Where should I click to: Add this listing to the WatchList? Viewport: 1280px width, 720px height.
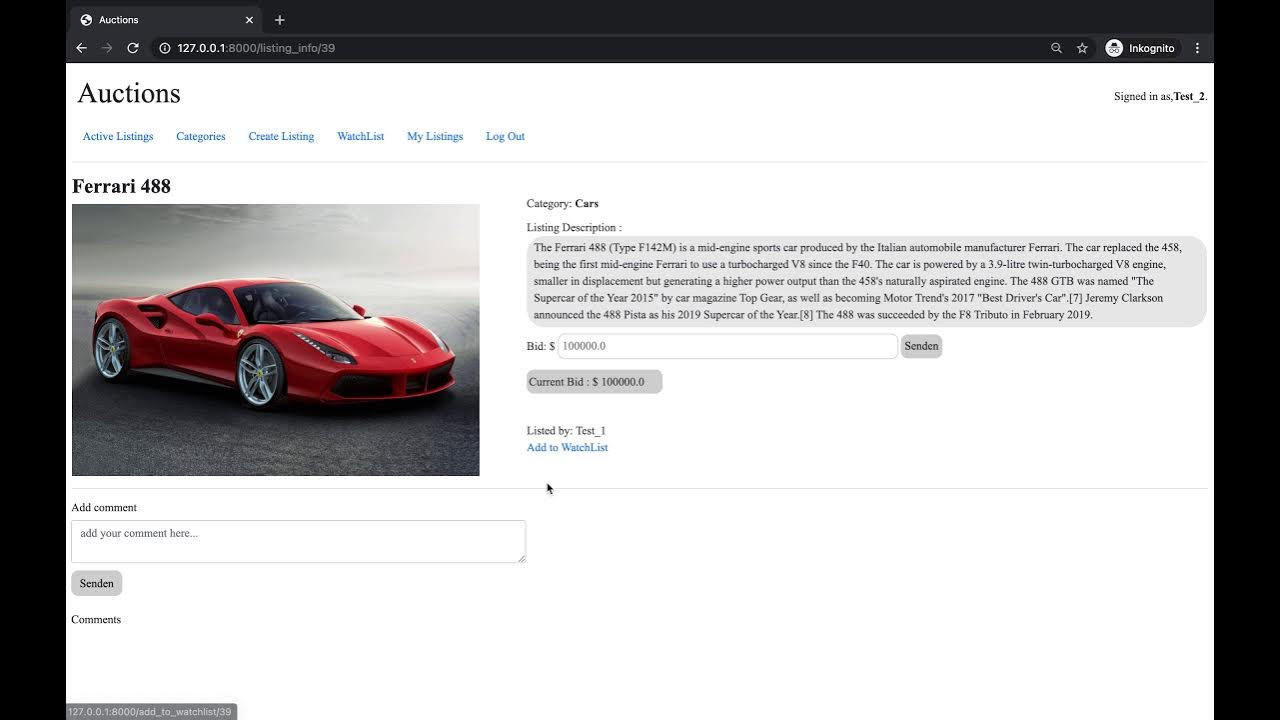point(567,447)
